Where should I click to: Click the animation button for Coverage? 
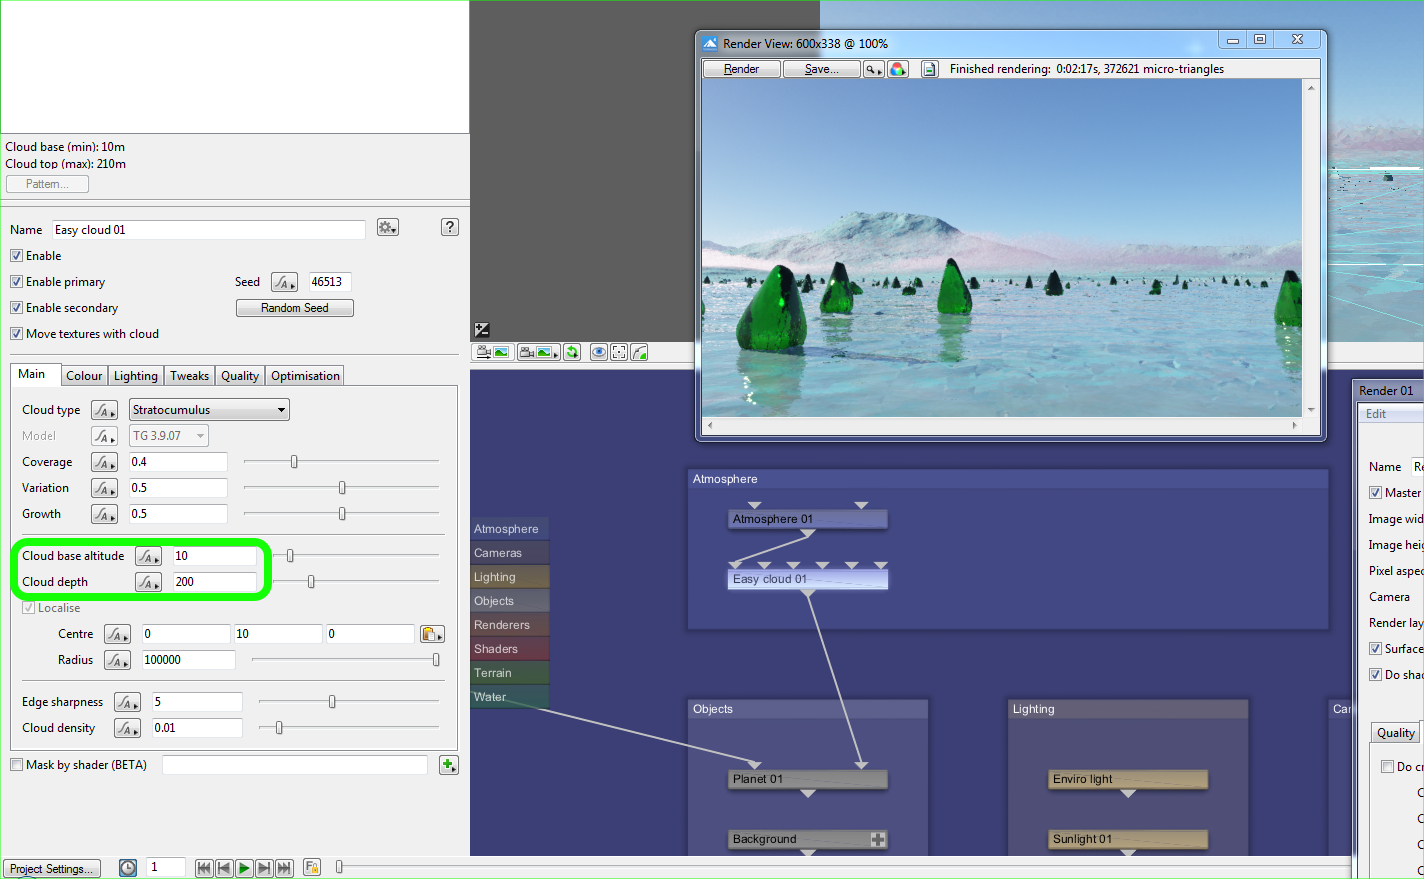(105, 462)
